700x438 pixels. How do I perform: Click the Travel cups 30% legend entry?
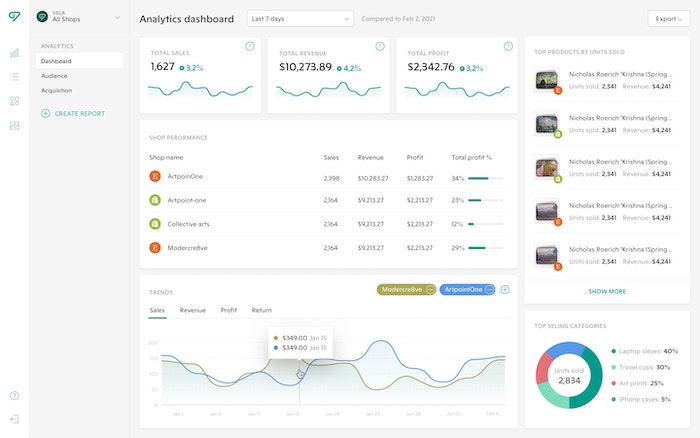641,367
